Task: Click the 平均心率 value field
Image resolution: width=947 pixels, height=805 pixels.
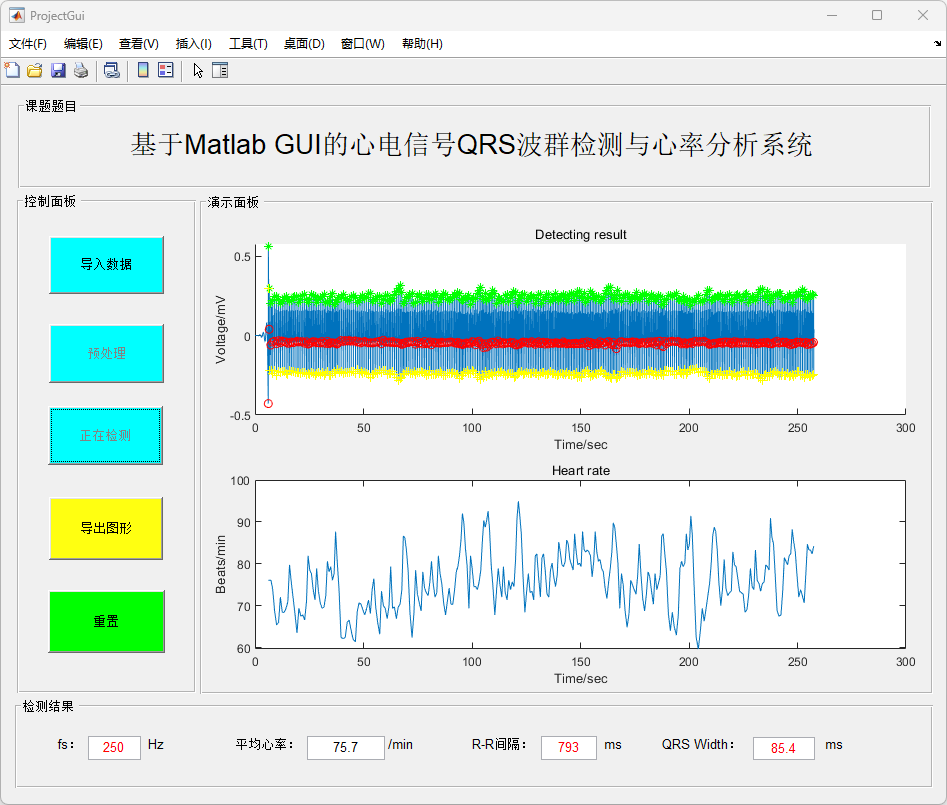Action: pyautogui.click(x=345, y=748)
